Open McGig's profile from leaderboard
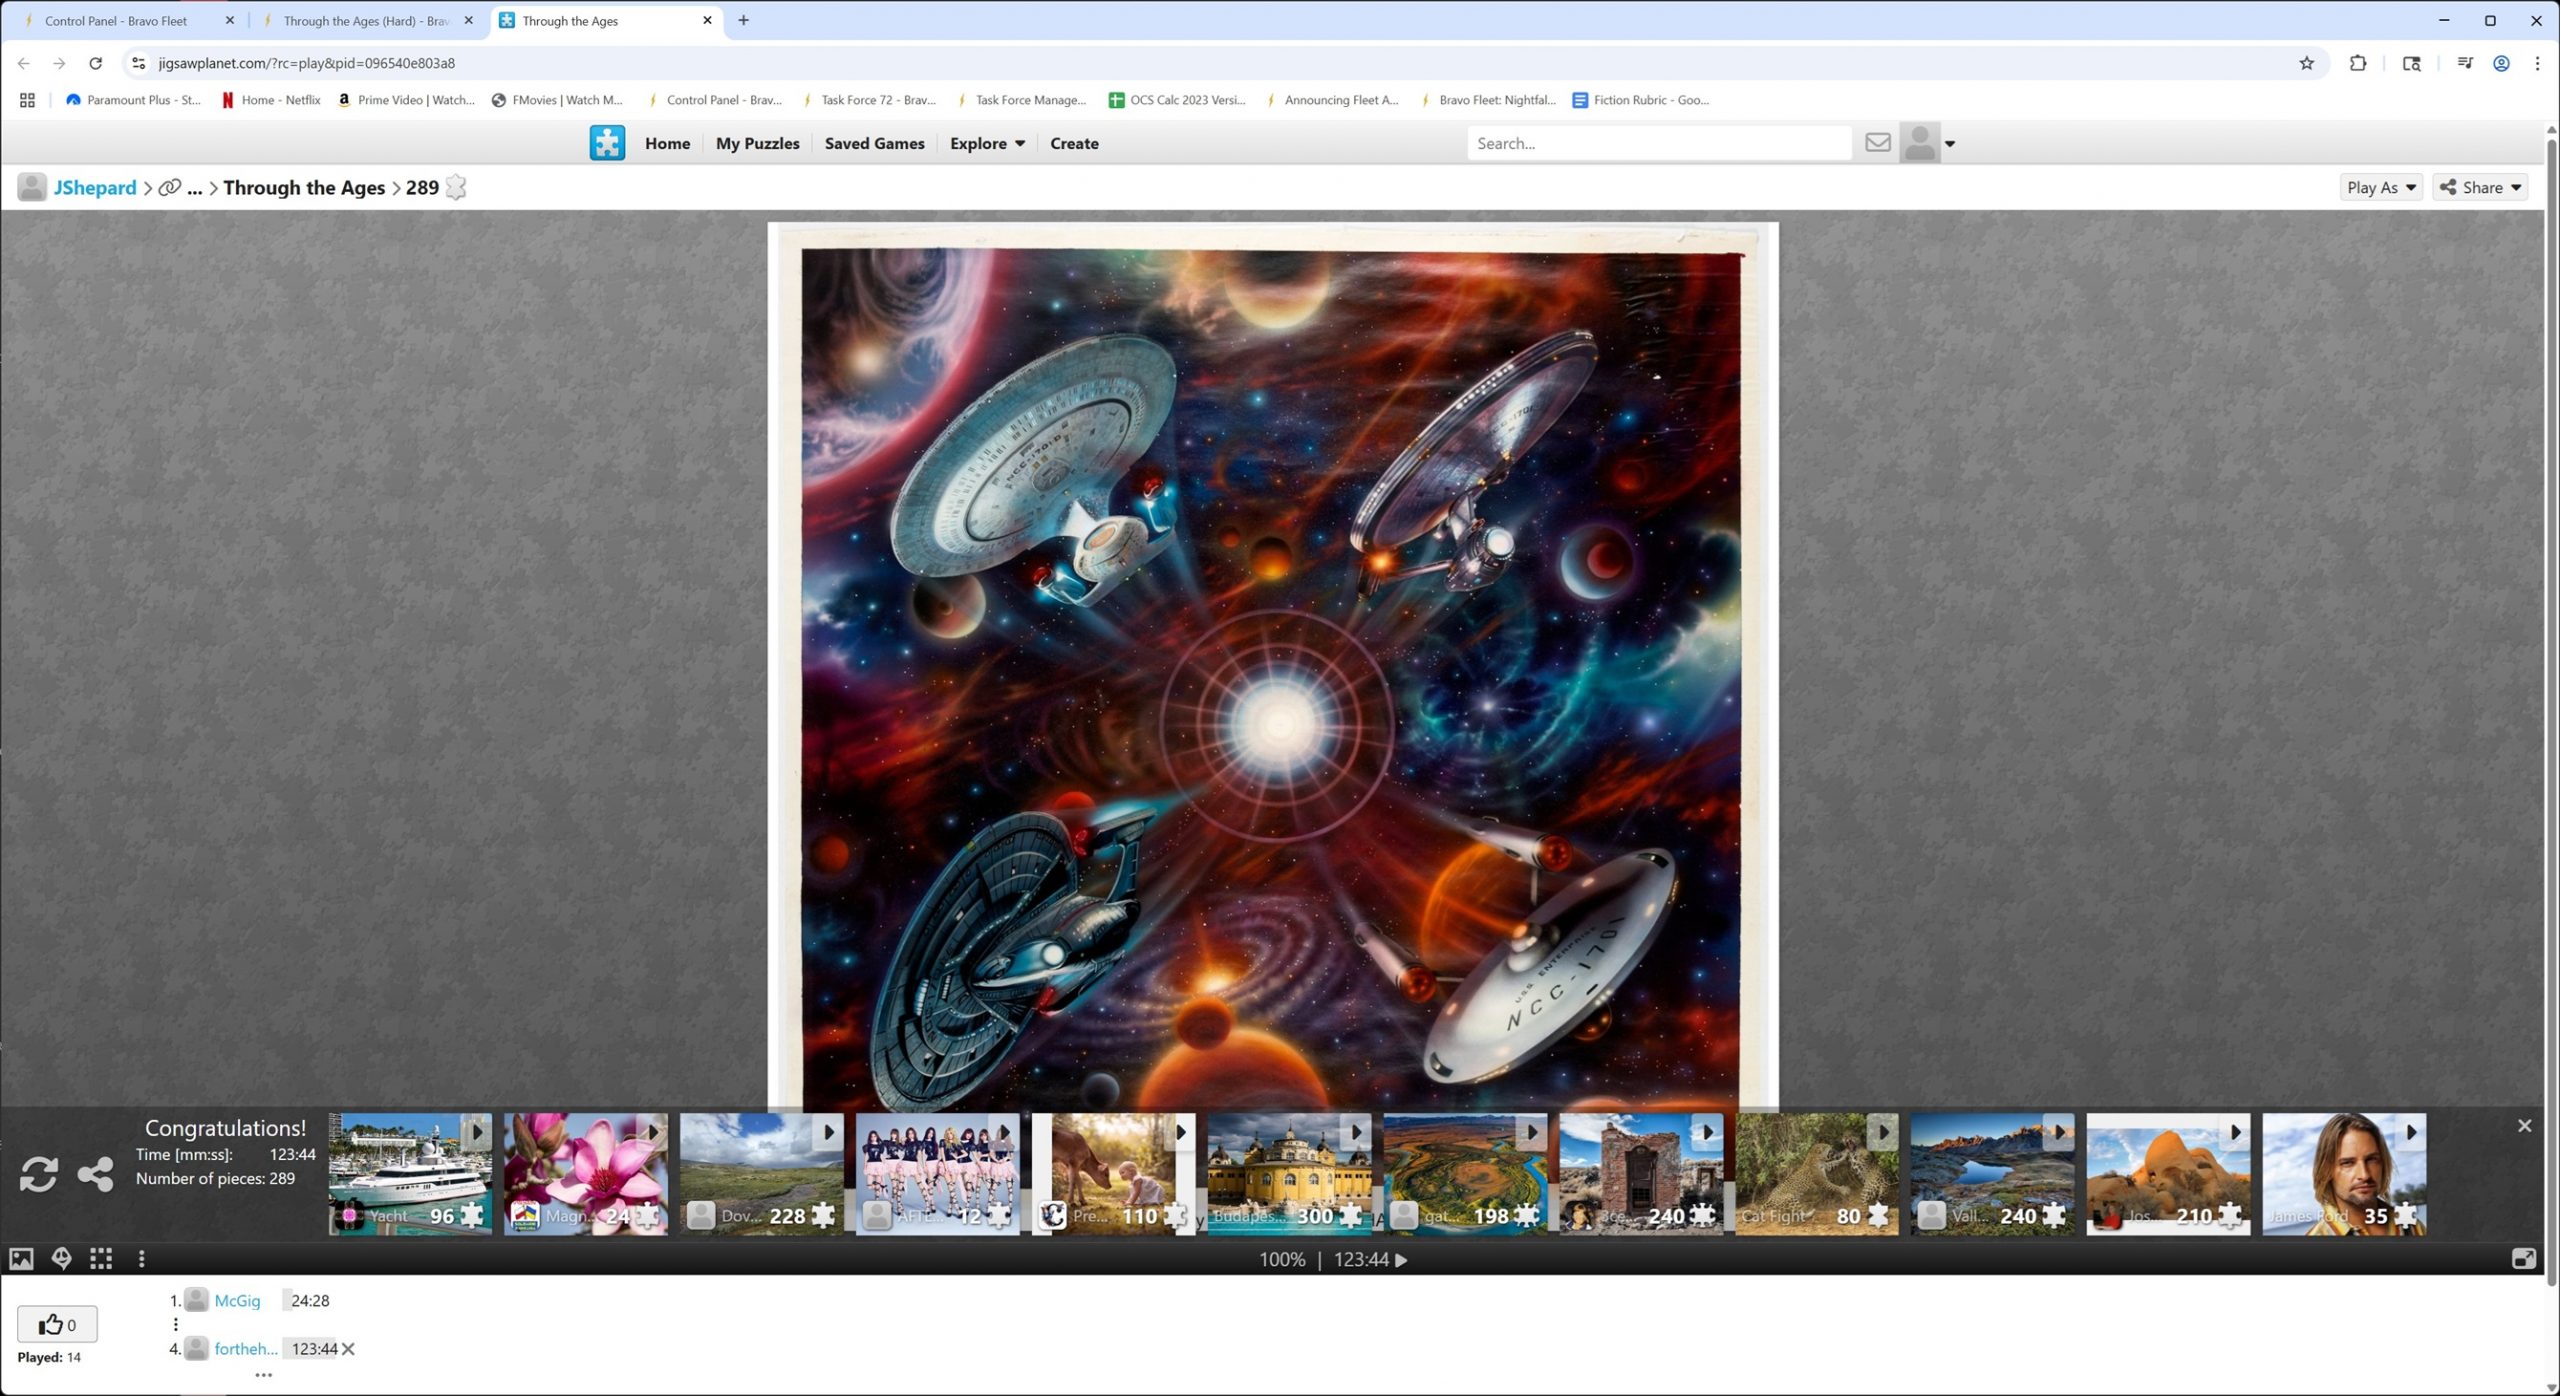 (x=237, y=1301)
